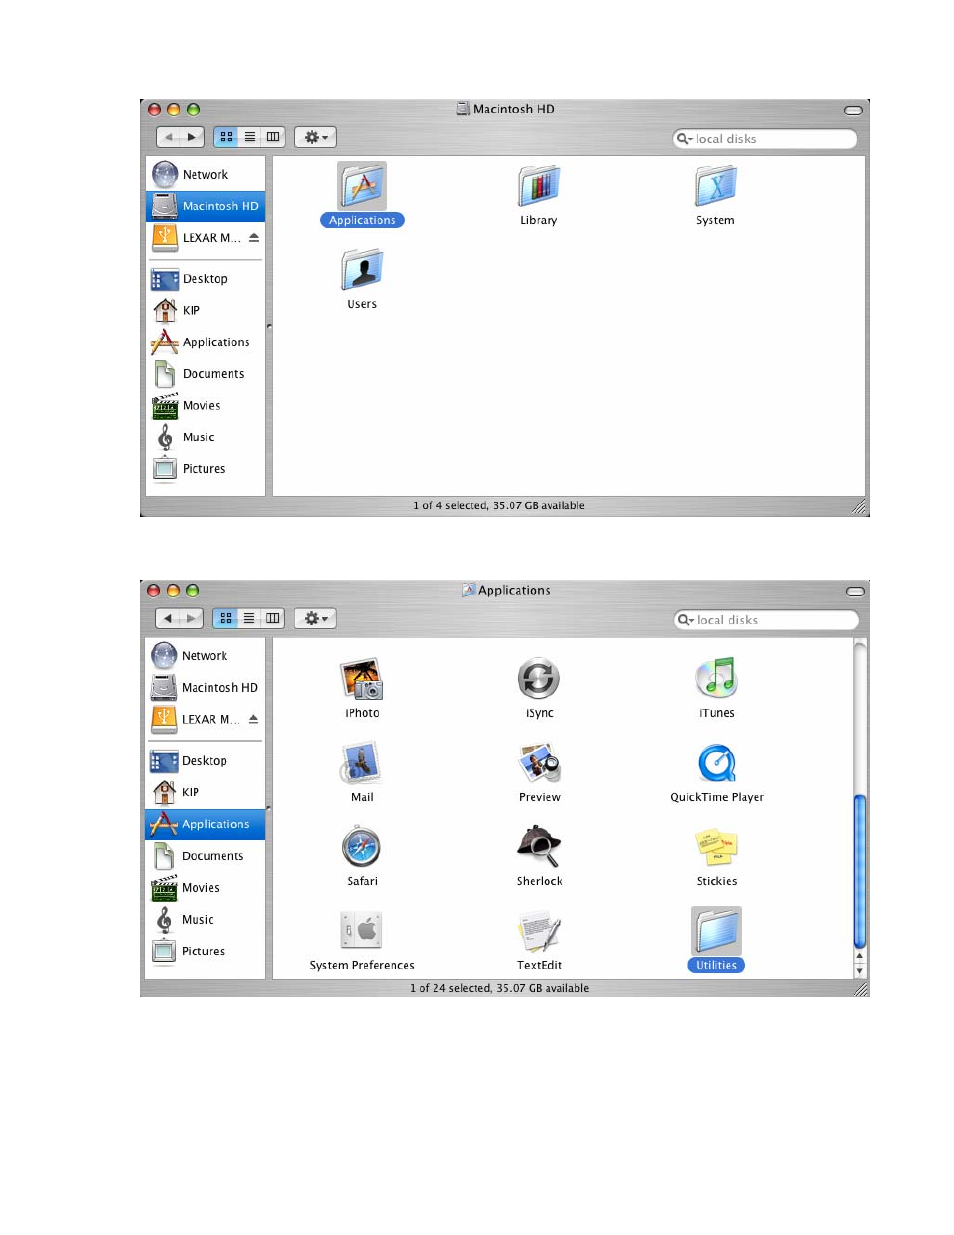Open the Action gear menu in Macintosh HD window
The width and height of the screenshot is (954, 1235).
pos(315,137)
